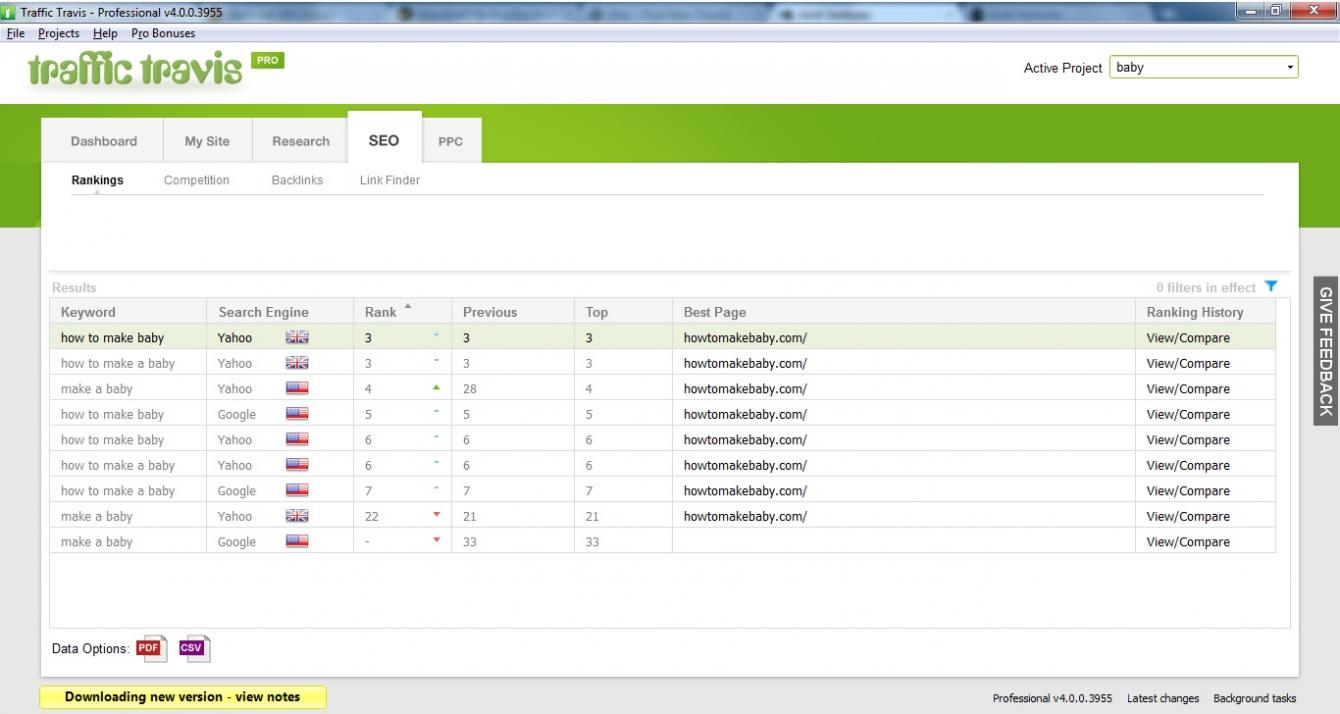Click the Traffic Travis logo
Screen dimensions: 1340x714
[x=135, y=70]
